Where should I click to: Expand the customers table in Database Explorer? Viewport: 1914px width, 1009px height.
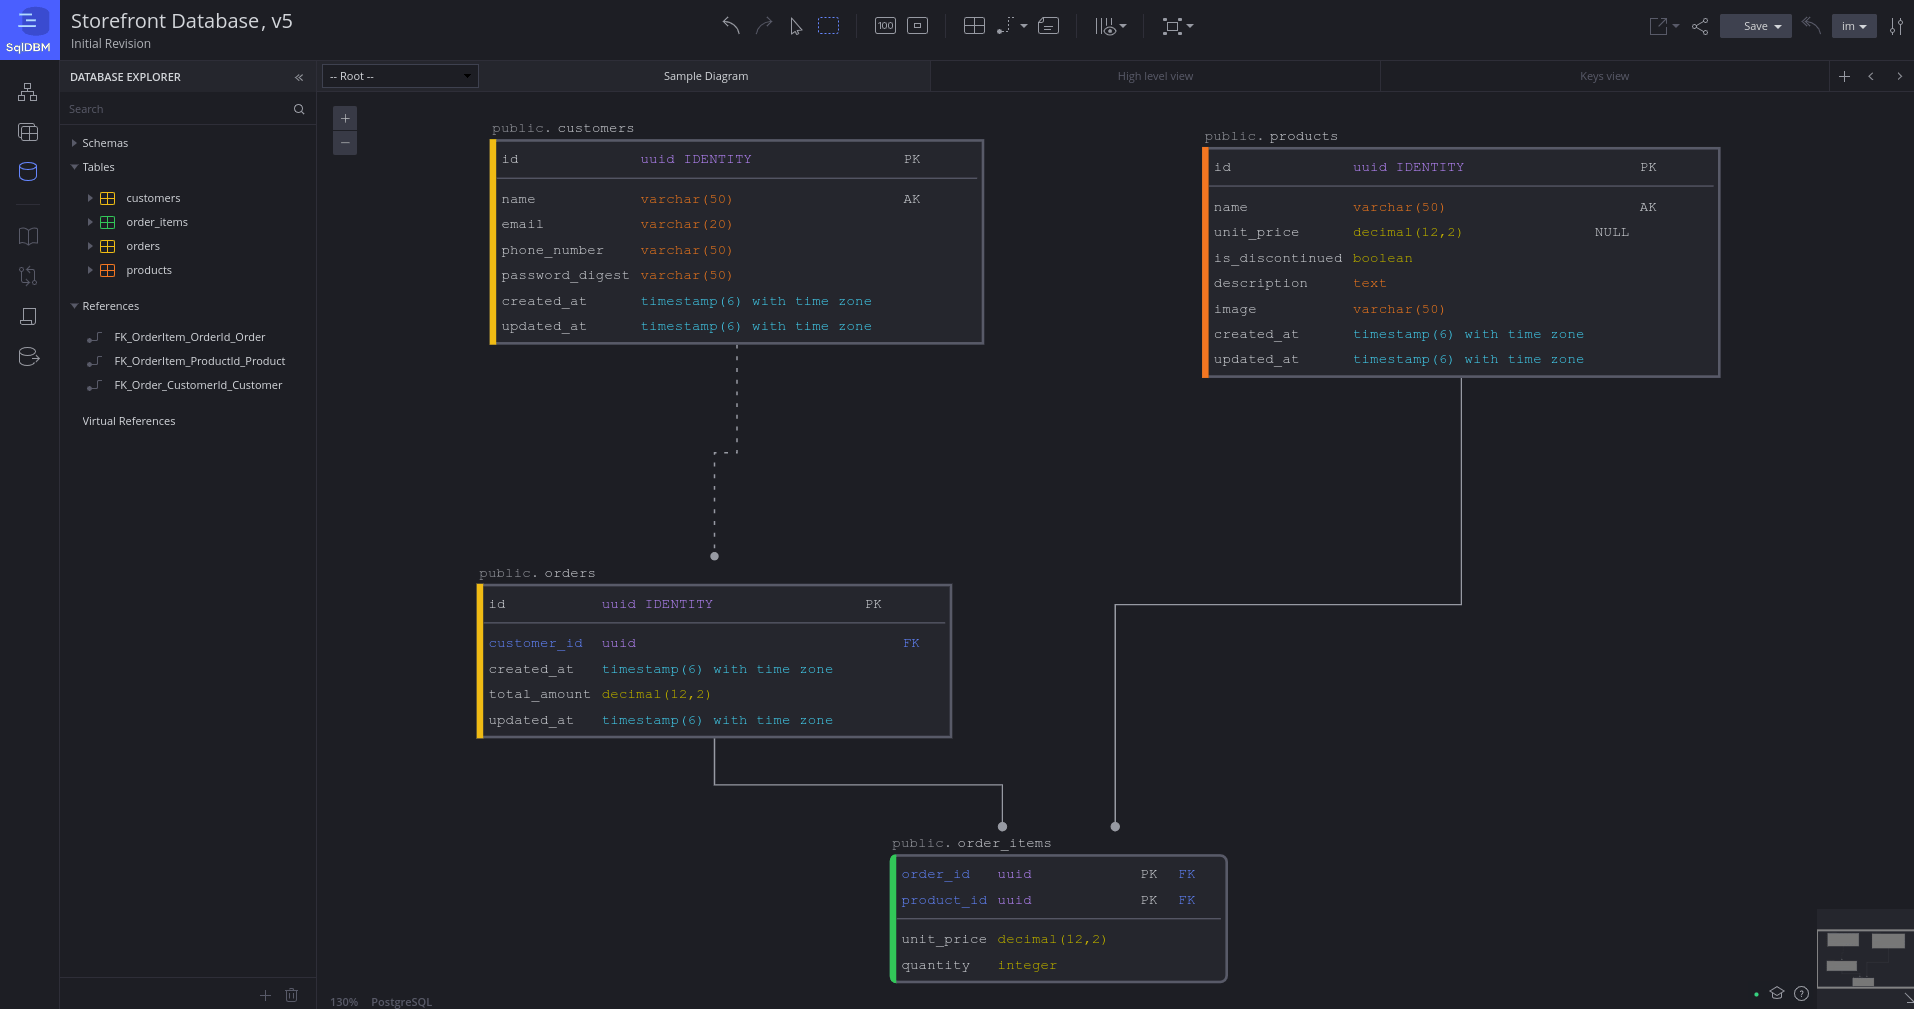(x=91, y=198)
